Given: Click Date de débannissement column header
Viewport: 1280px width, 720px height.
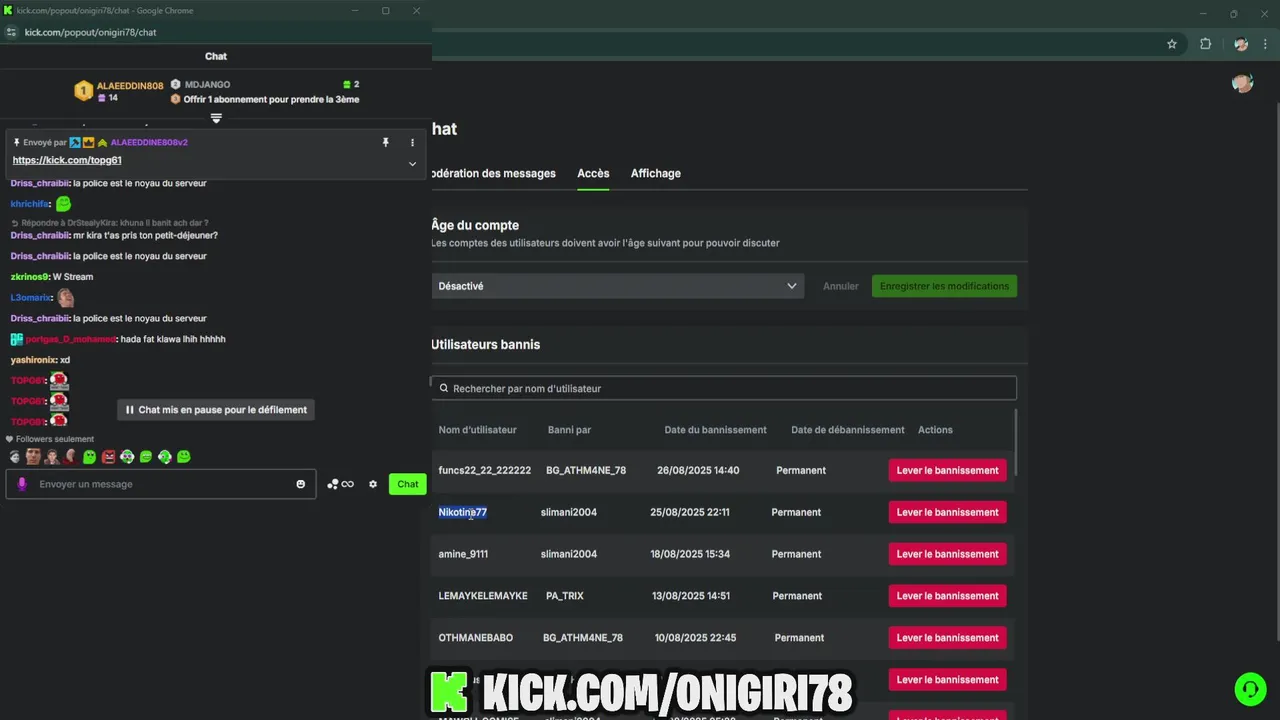Looking at the screenshot, I should click(847, 430).
